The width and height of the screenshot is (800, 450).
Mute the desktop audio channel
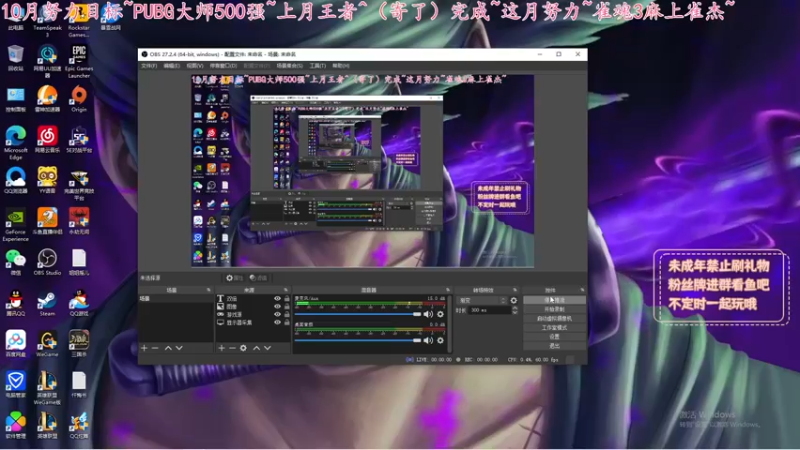[428, 340]
